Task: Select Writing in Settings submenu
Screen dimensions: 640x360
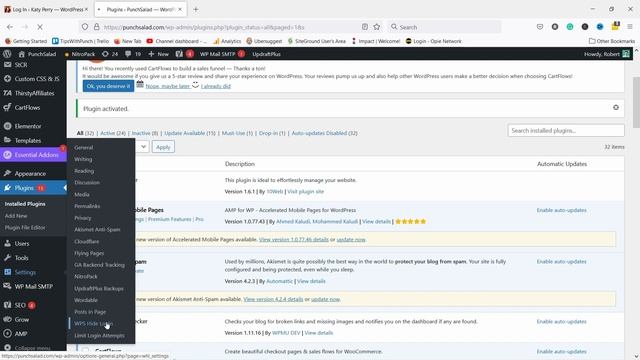Action: pyautogui.click(x=83, y=159)
